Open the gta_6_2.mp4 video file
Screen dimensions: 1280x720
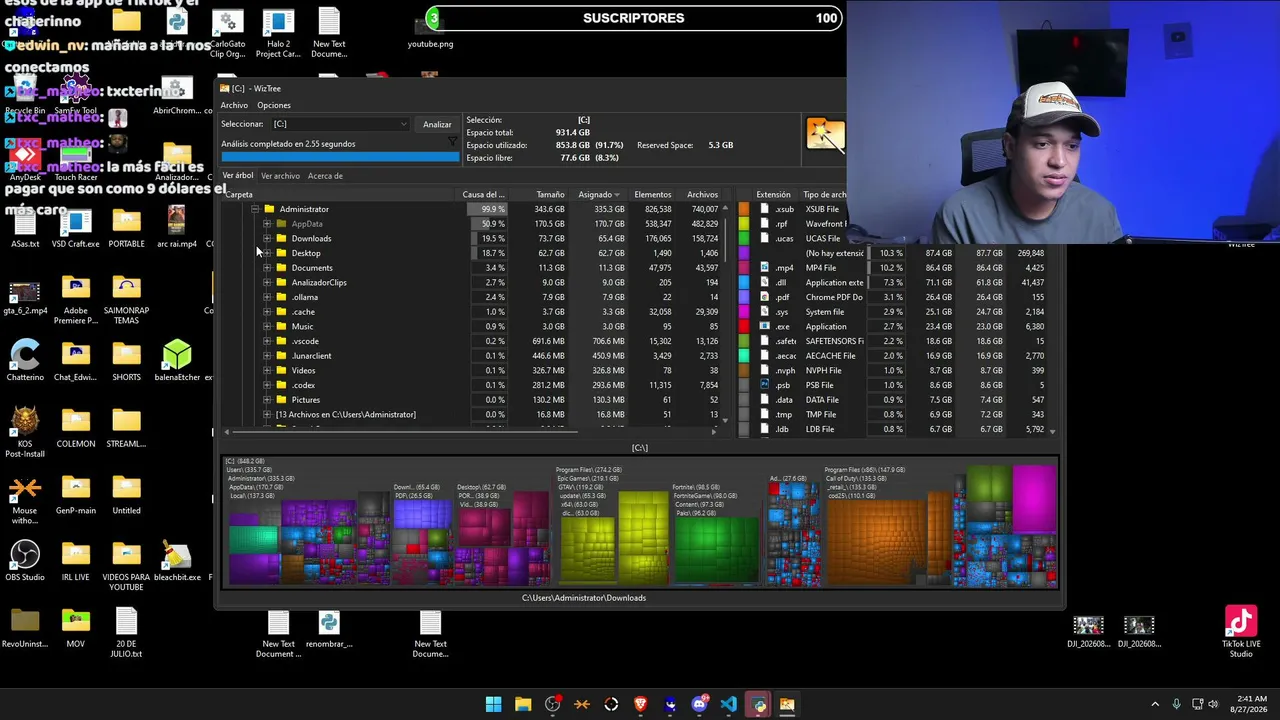pyautogui.click(x=25, y=297)
